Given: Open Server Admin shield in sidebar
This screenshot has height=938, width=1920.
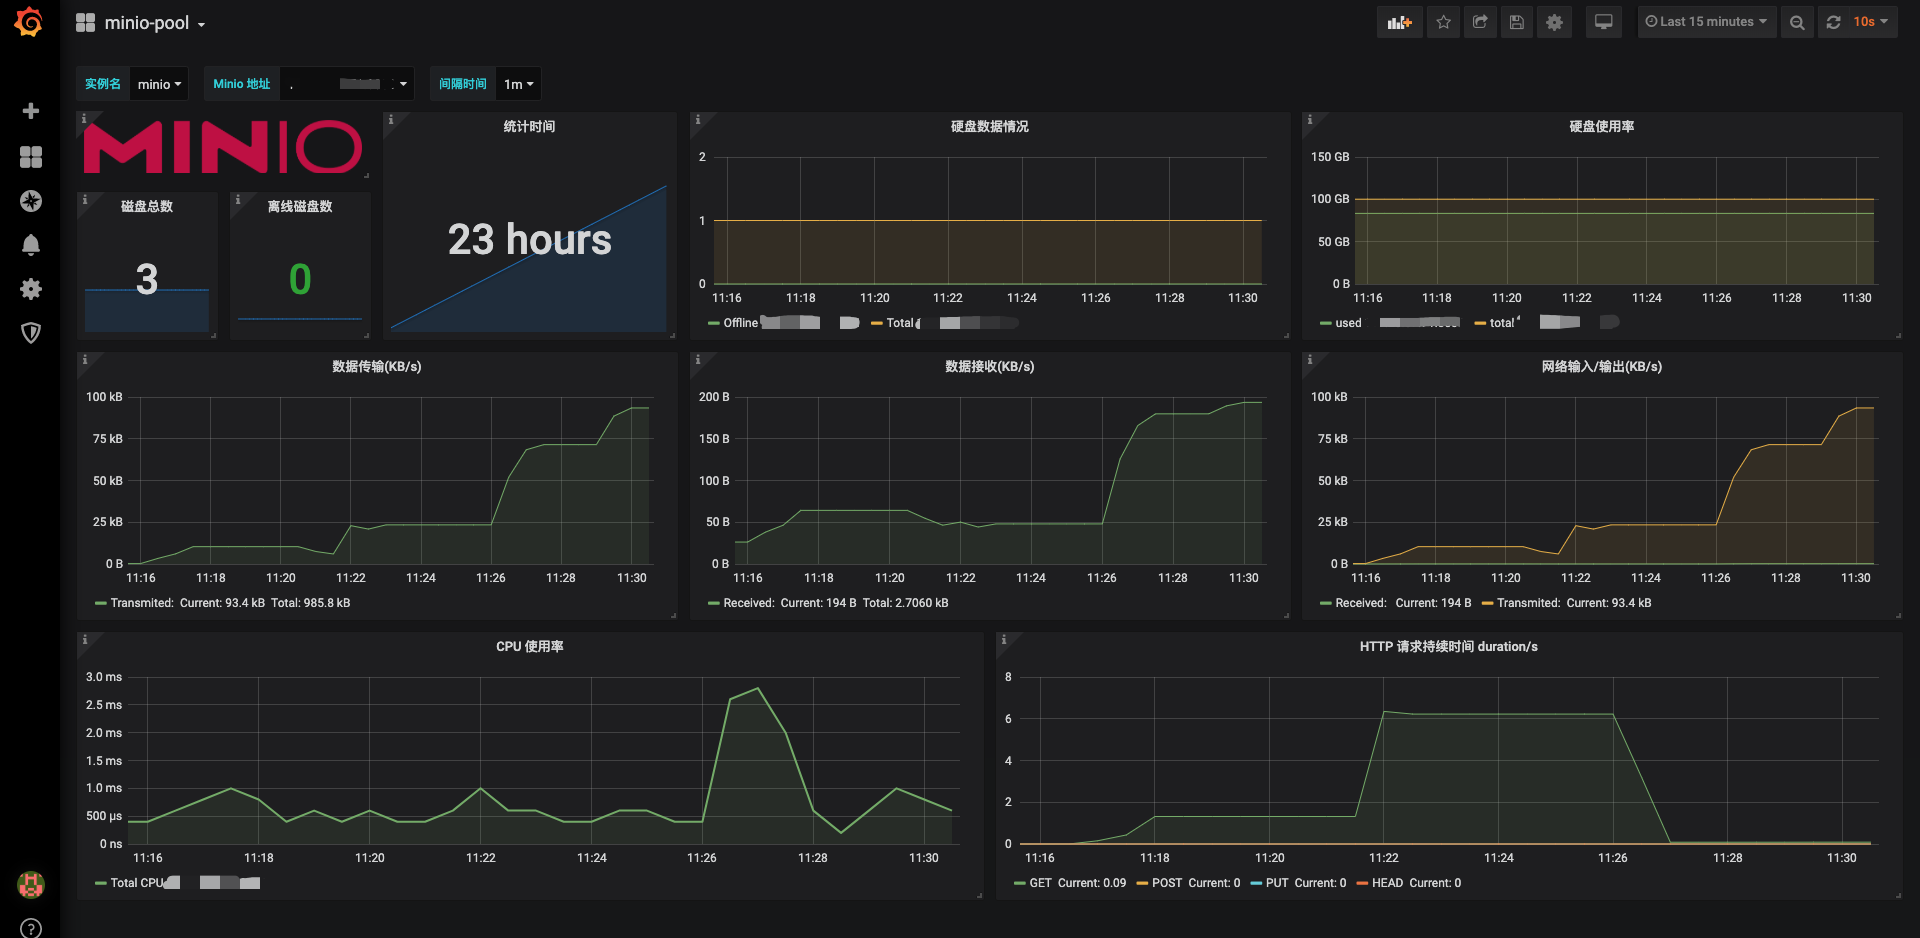Looking at the screenshot, I should click(x=31, y=333).
